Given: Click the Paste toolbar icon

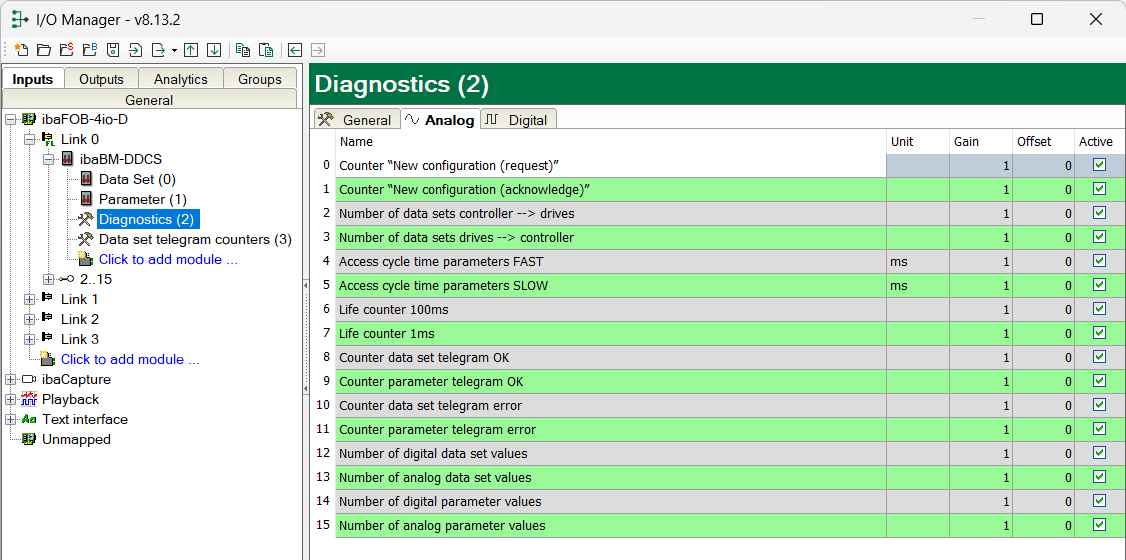Looking at the screenshot, I should pyautogui.click(x=266, y=49).
